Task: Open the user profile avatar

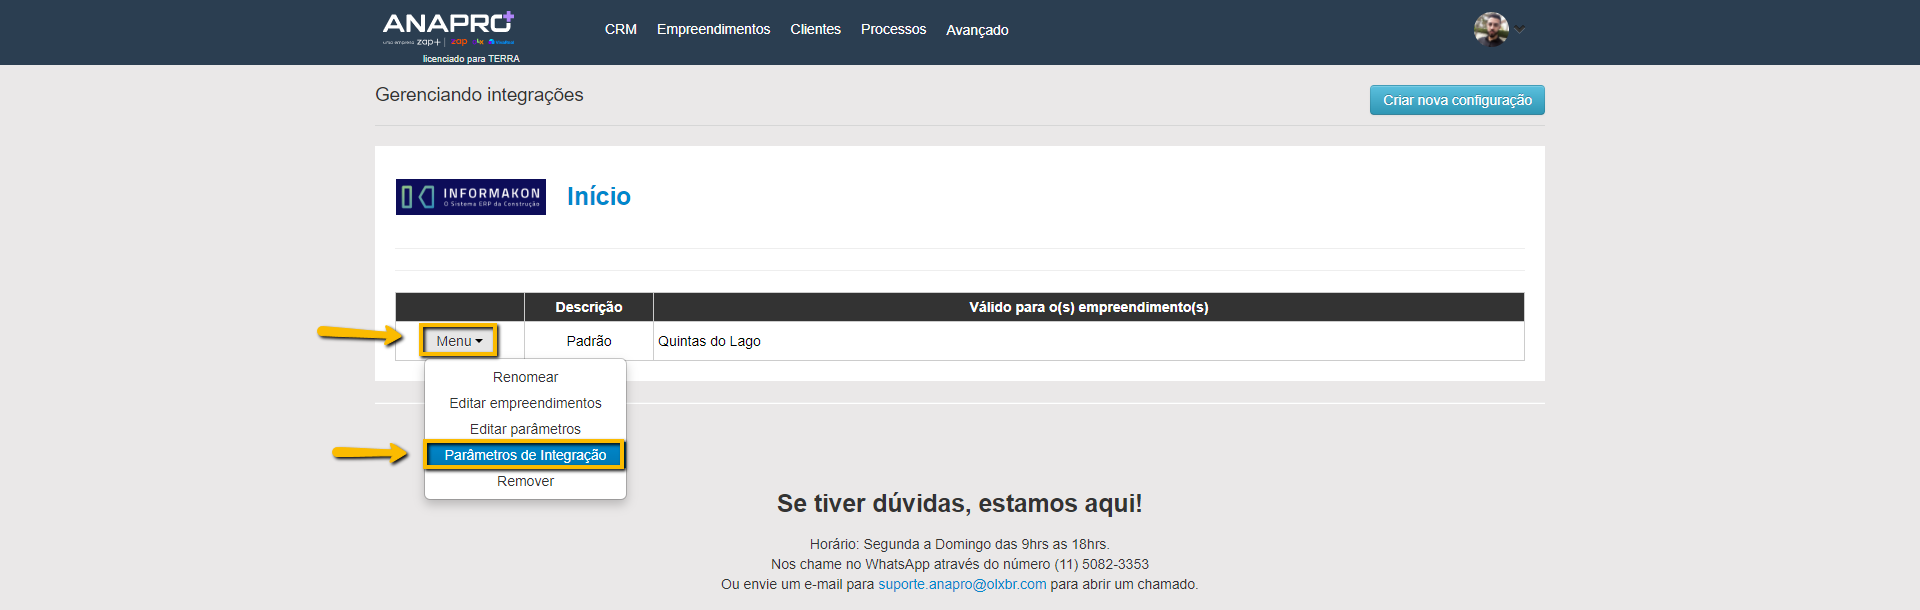Action: (1490, 29)
